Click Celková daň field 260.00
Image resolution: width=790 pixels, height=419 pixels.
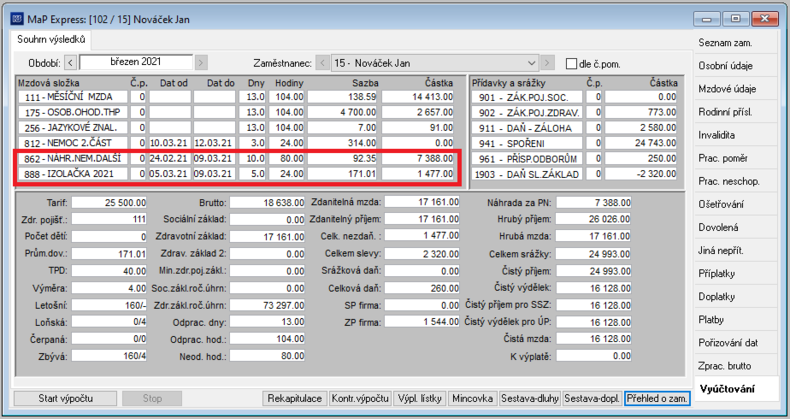coord(422,289)
